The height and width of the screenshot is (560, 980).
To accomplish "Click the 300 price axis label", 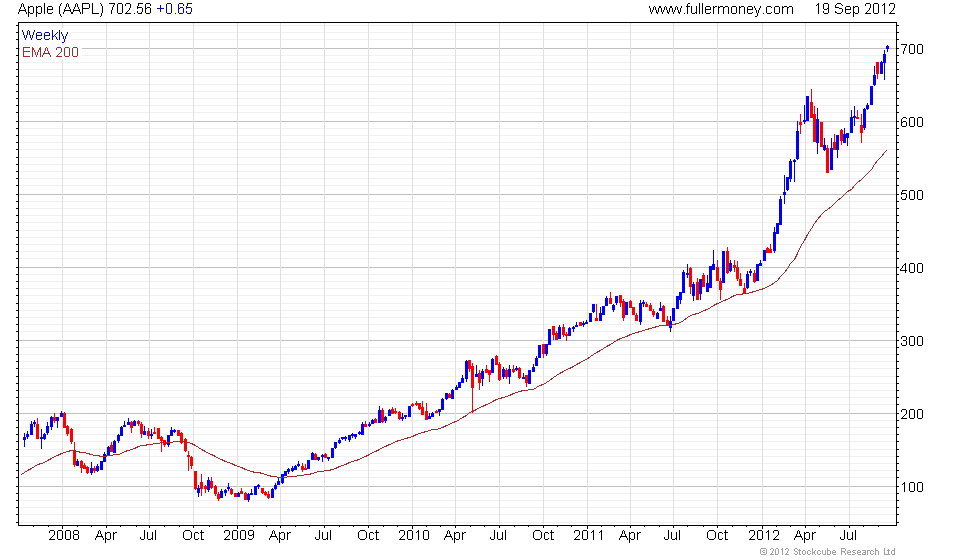I will [912, 341].
